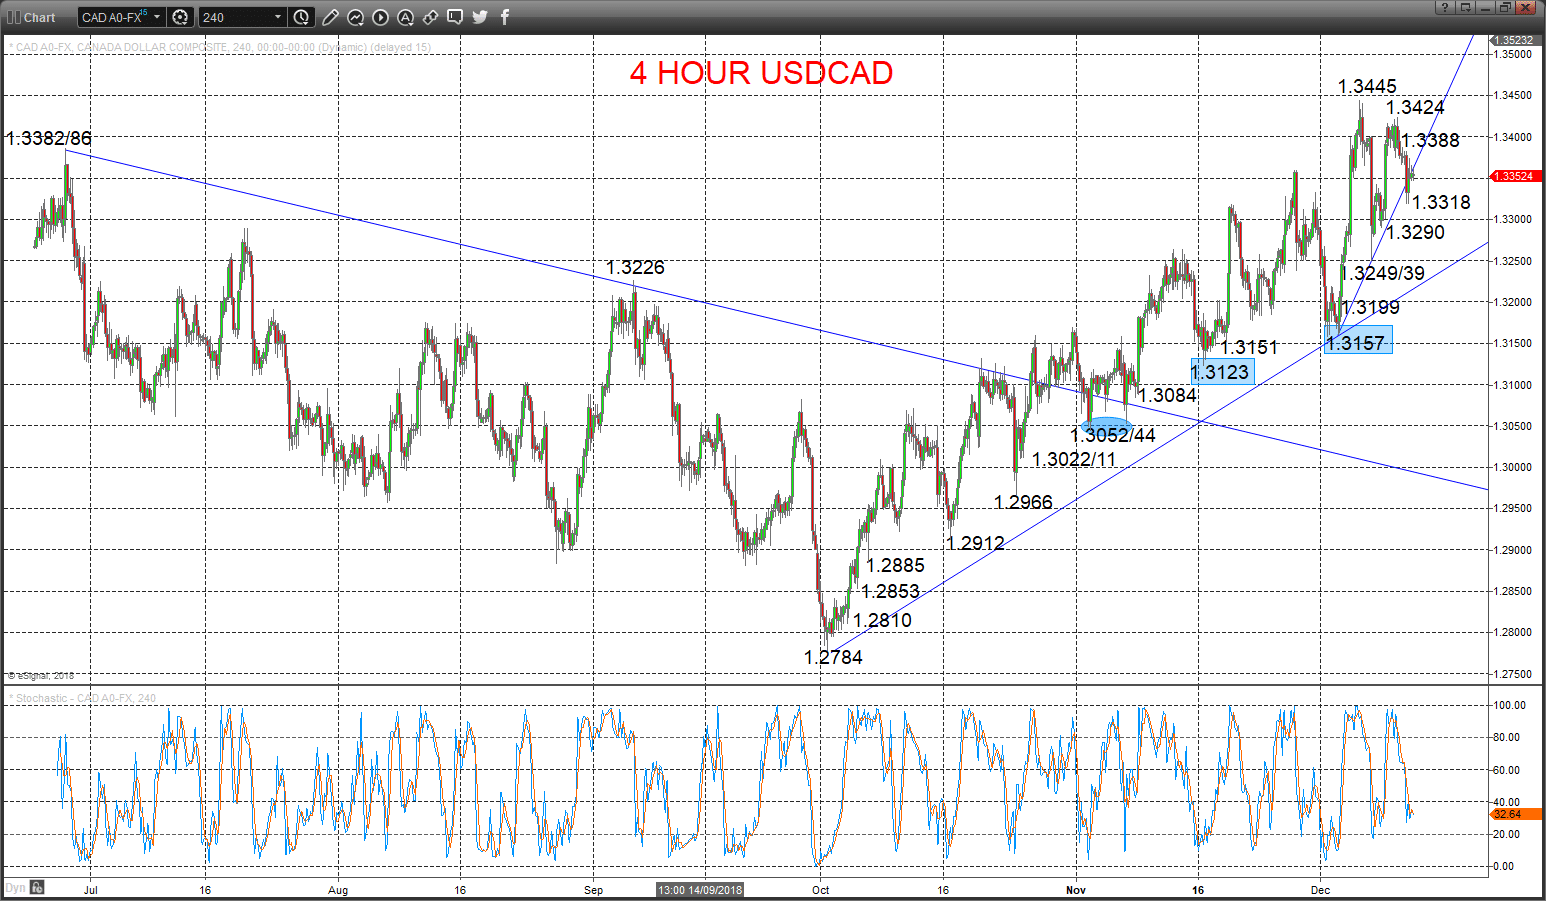Click the 13:00 14/09/2018 cursor time label
The width and height of the screenshot is (1546, 901).
pyautogui.click(x=701, y=889)
